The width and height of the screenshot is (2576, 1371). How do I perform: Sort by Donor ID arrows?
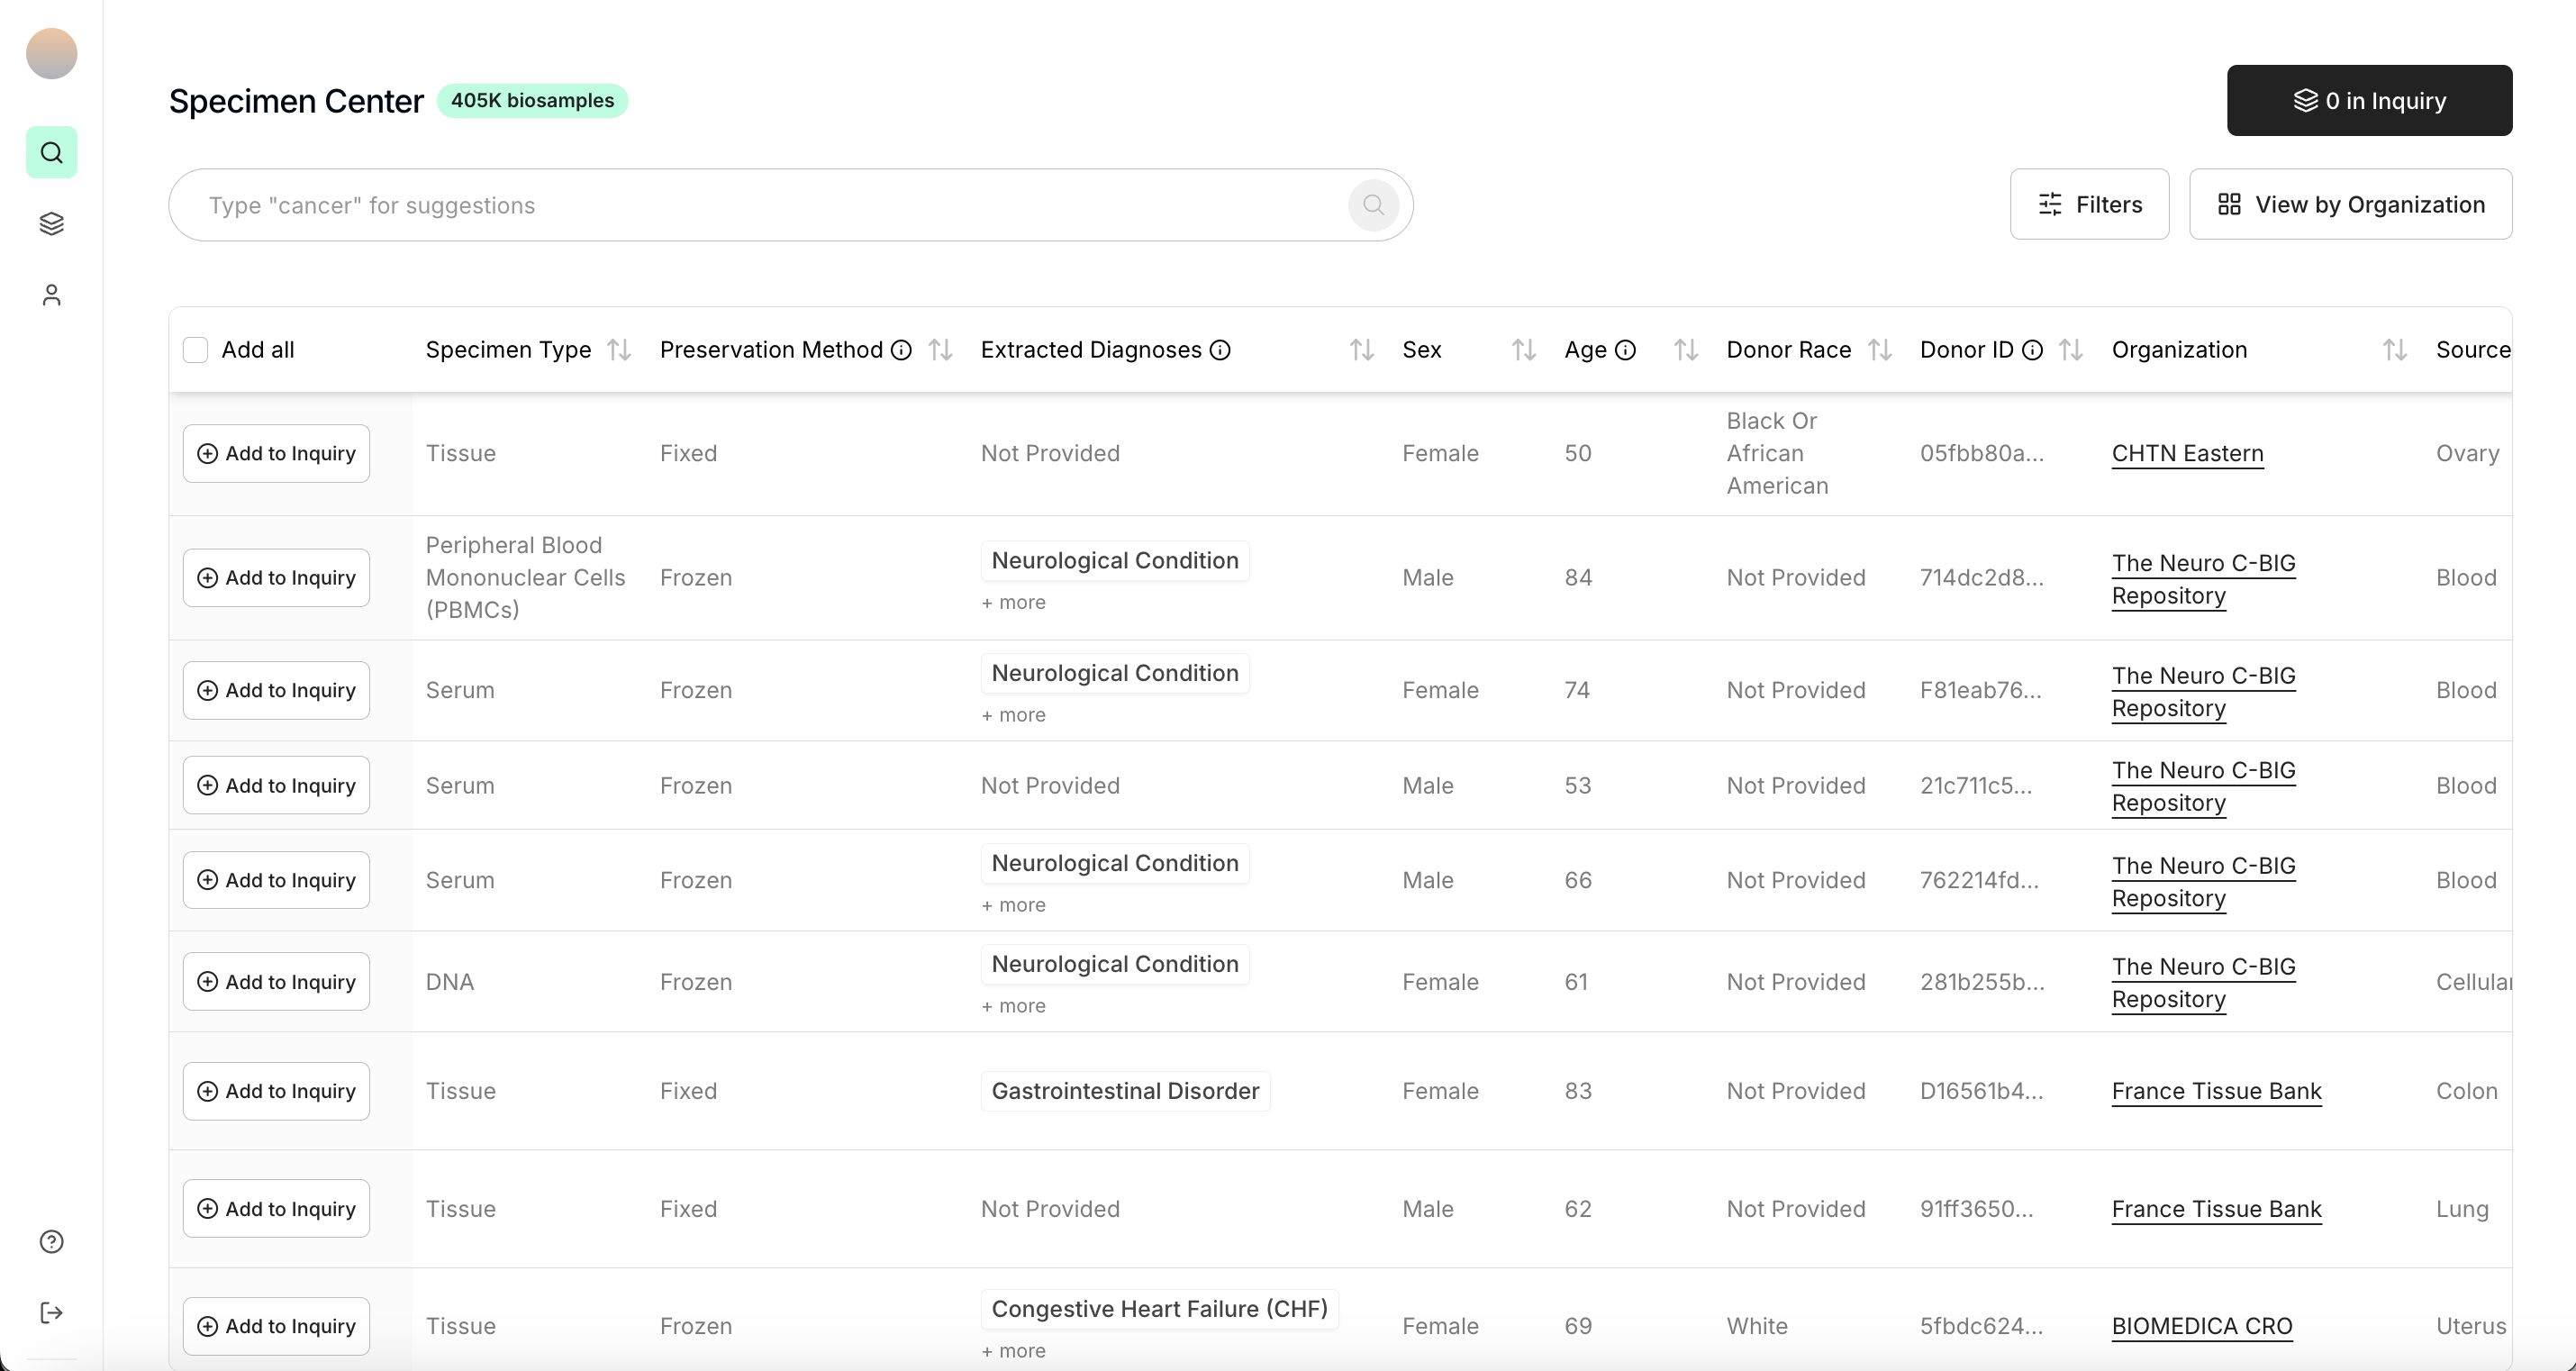2071,350
